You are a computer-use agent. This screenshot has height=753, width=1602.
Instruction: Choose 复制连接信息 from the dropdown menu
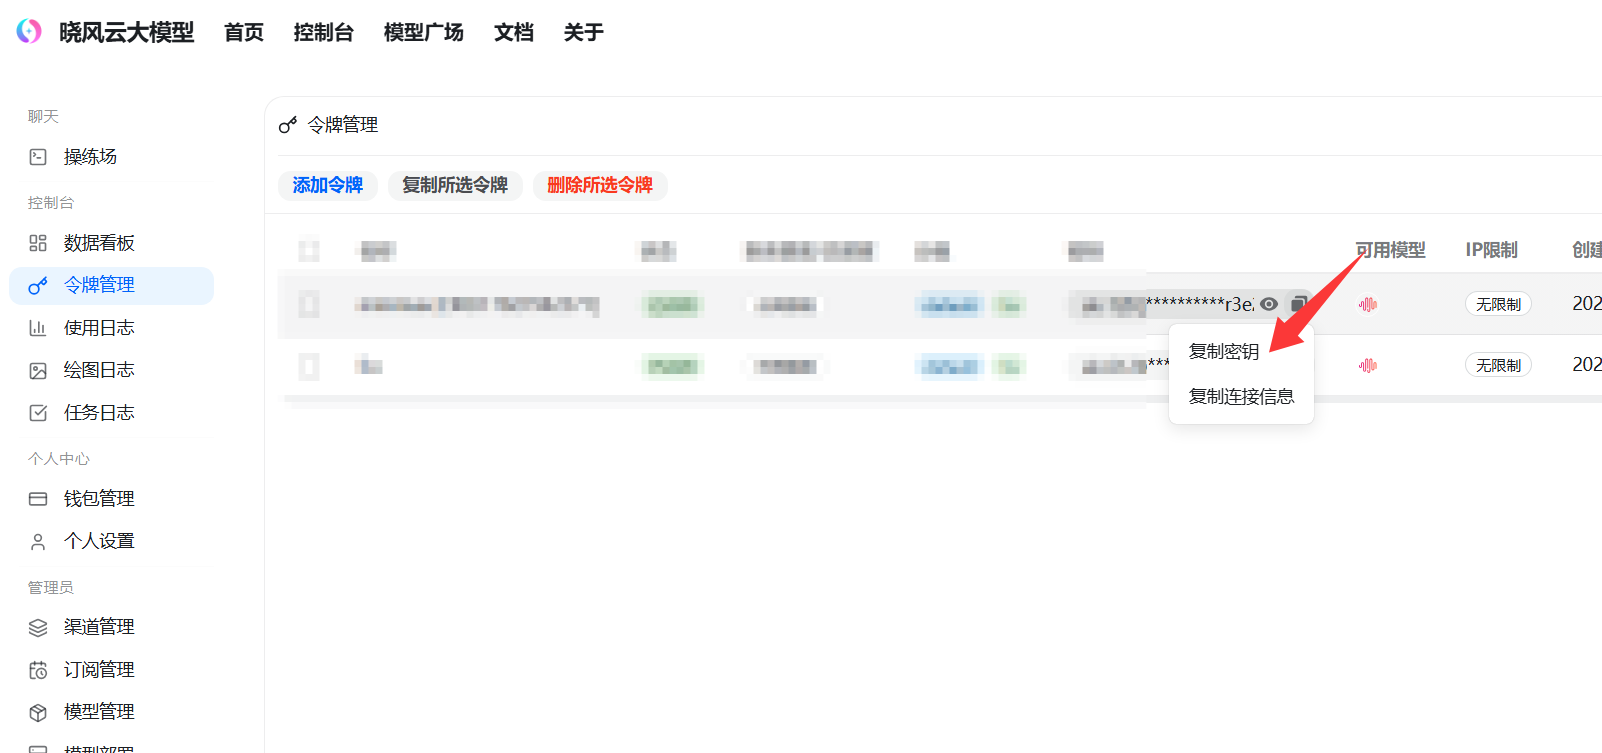1241,397
